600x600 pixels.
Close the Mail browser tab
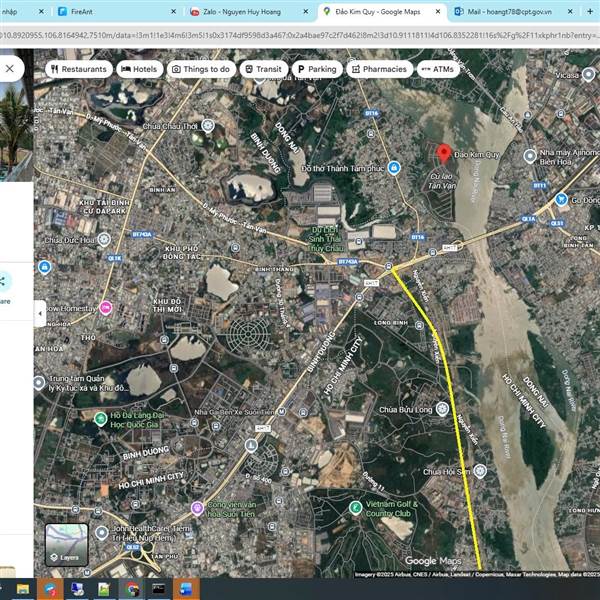(x=570, y=12)
